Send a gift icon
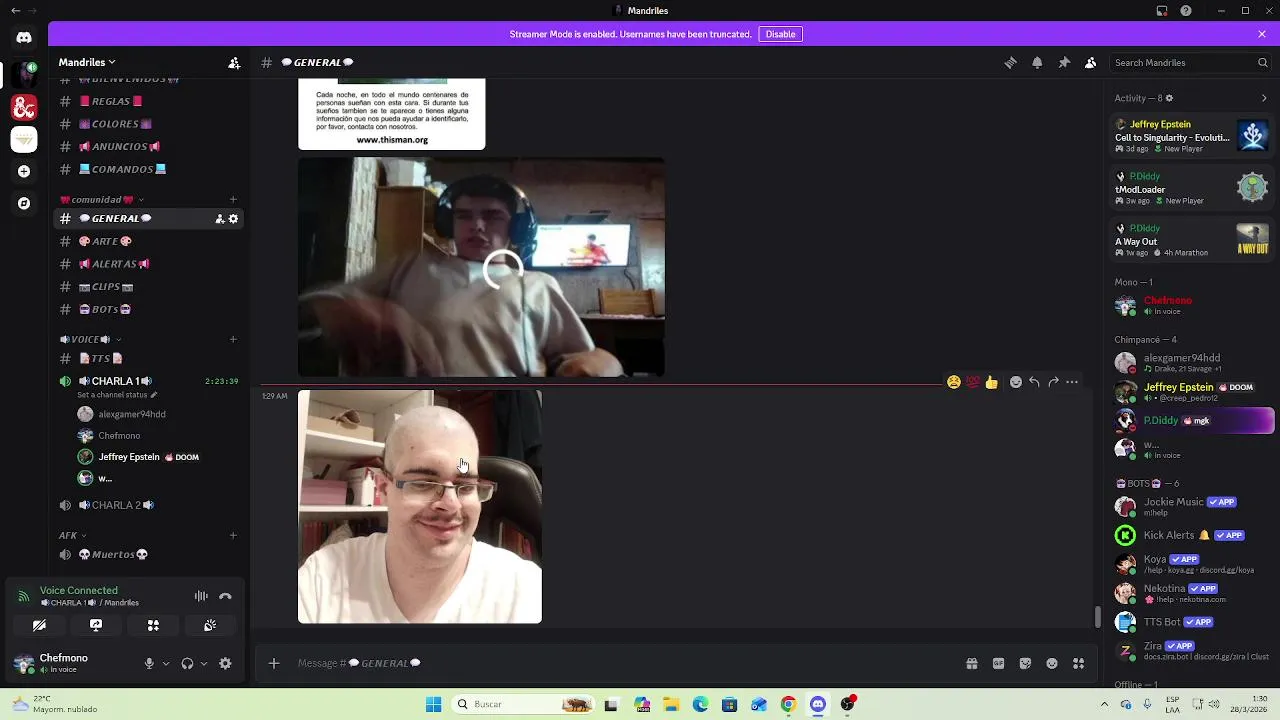 tap(972, 663)
